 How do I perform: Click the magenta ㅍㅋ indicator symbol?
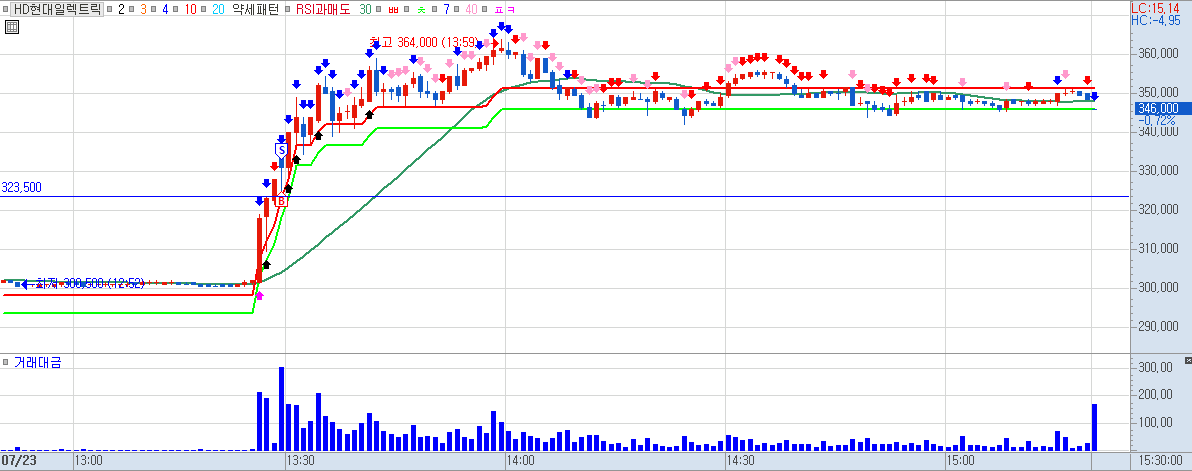tap(504, 10)
